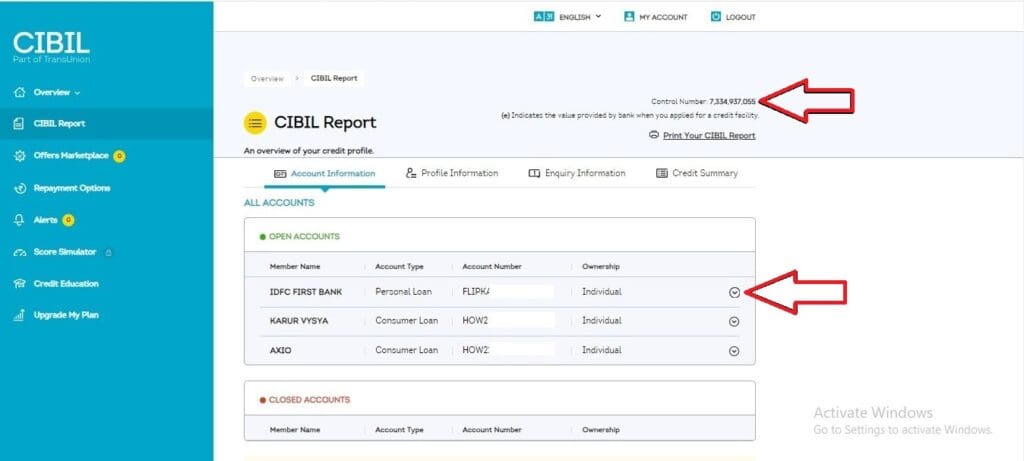Click the CIBIL Report breadcrumb
The image size is (1024, 461).
(x=334, y=78)
